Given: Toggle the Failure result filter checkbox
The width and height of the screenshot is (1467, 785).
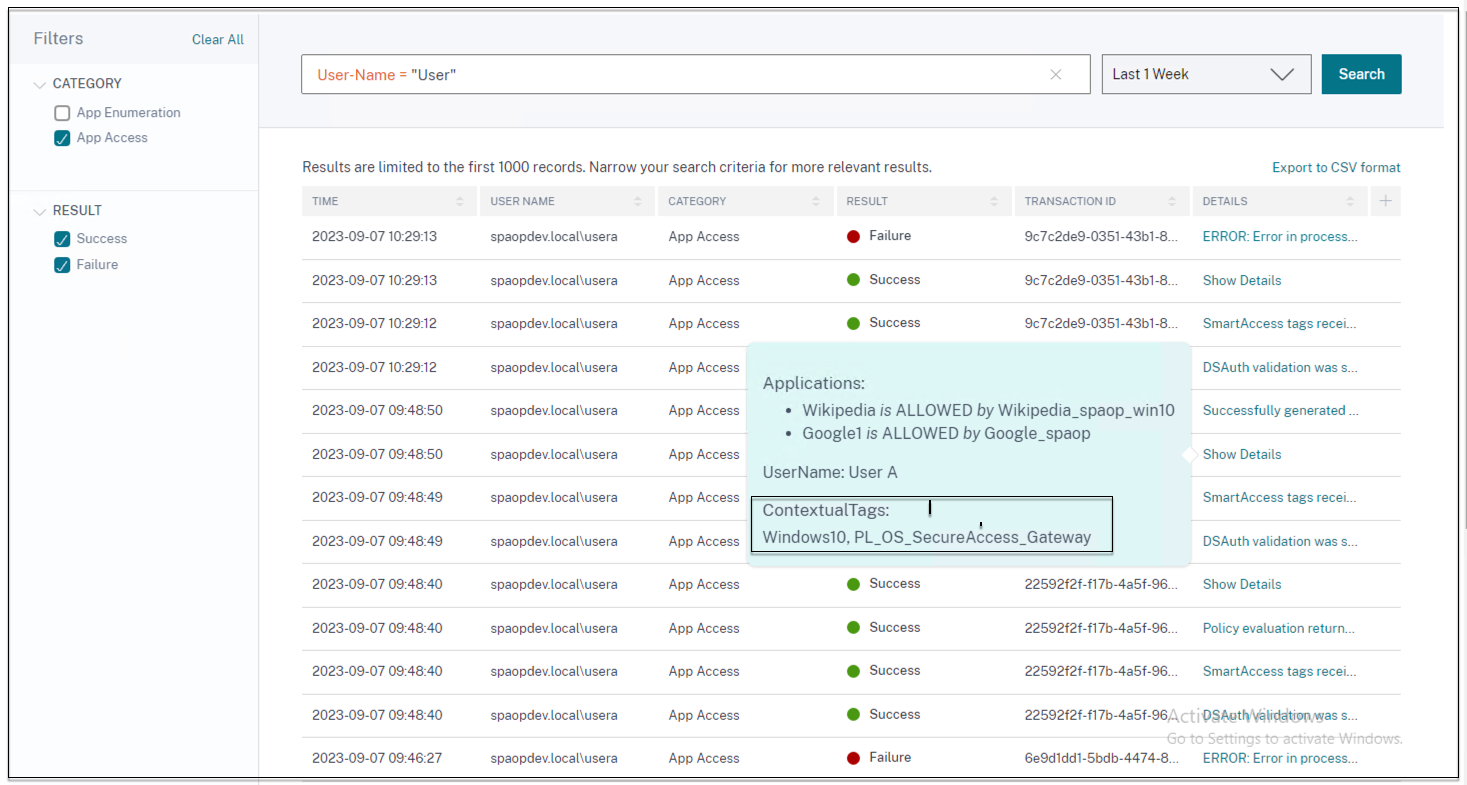Looking at the screenshot, I should click(x=62, y=265).
